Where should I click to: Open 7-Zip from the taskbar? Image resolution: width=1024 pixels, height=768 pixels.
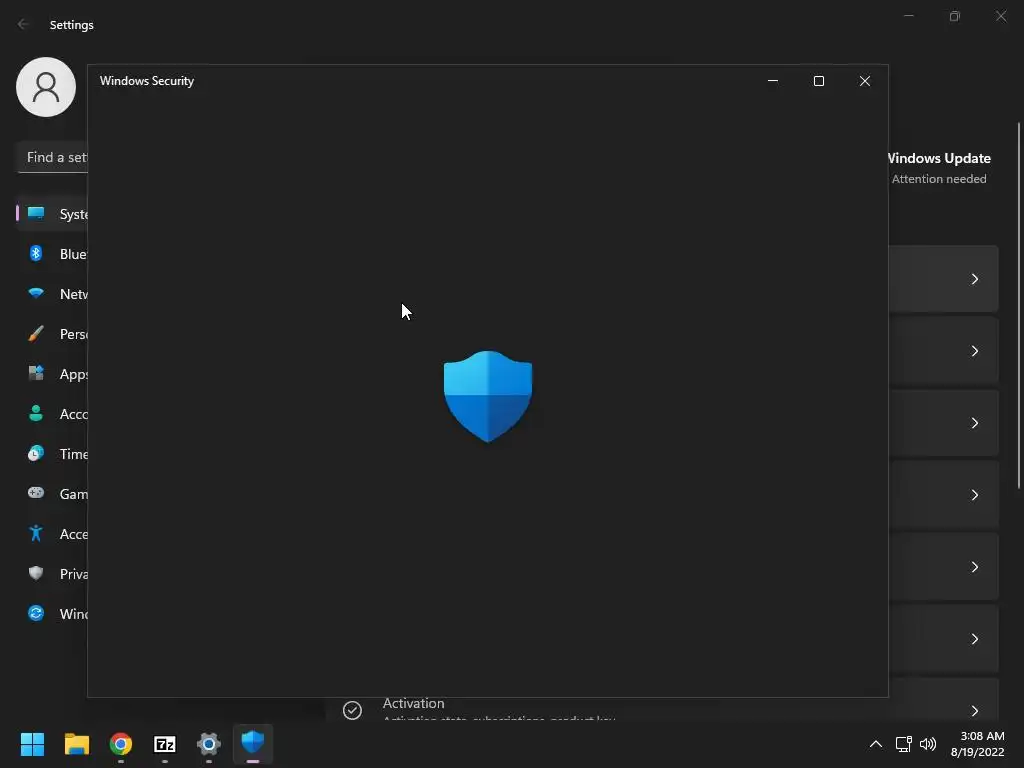coord(165,744)
